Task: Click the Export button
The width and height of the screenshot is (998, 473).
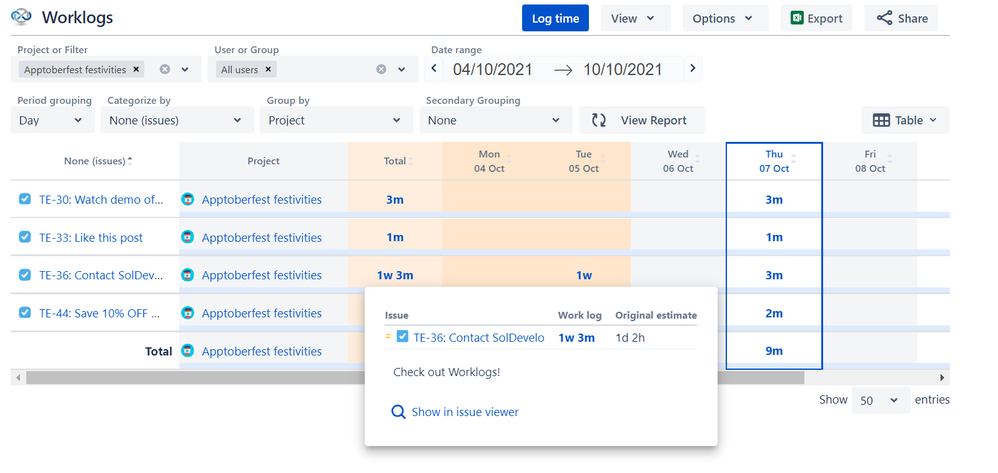Action: click(816, 18)
